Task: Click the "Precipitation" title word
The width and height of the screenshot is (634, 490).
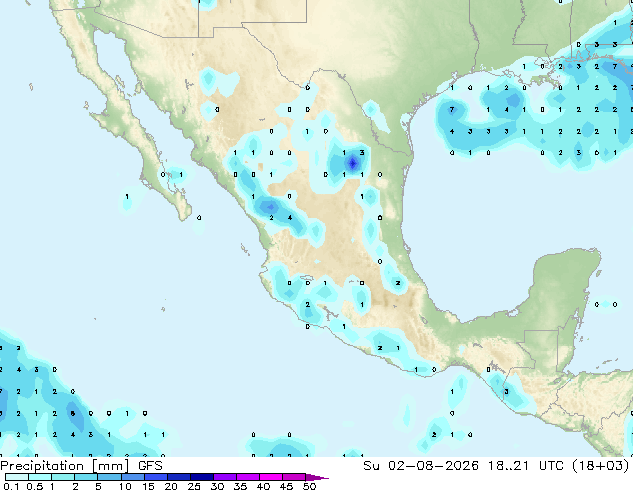Action: [42, 466]
